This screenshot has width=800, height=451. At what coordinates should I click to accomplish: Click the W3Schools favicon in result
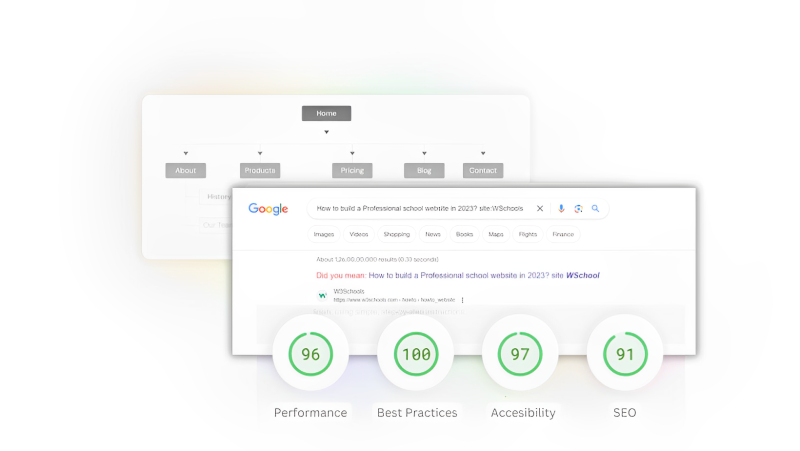pos(322,295)
